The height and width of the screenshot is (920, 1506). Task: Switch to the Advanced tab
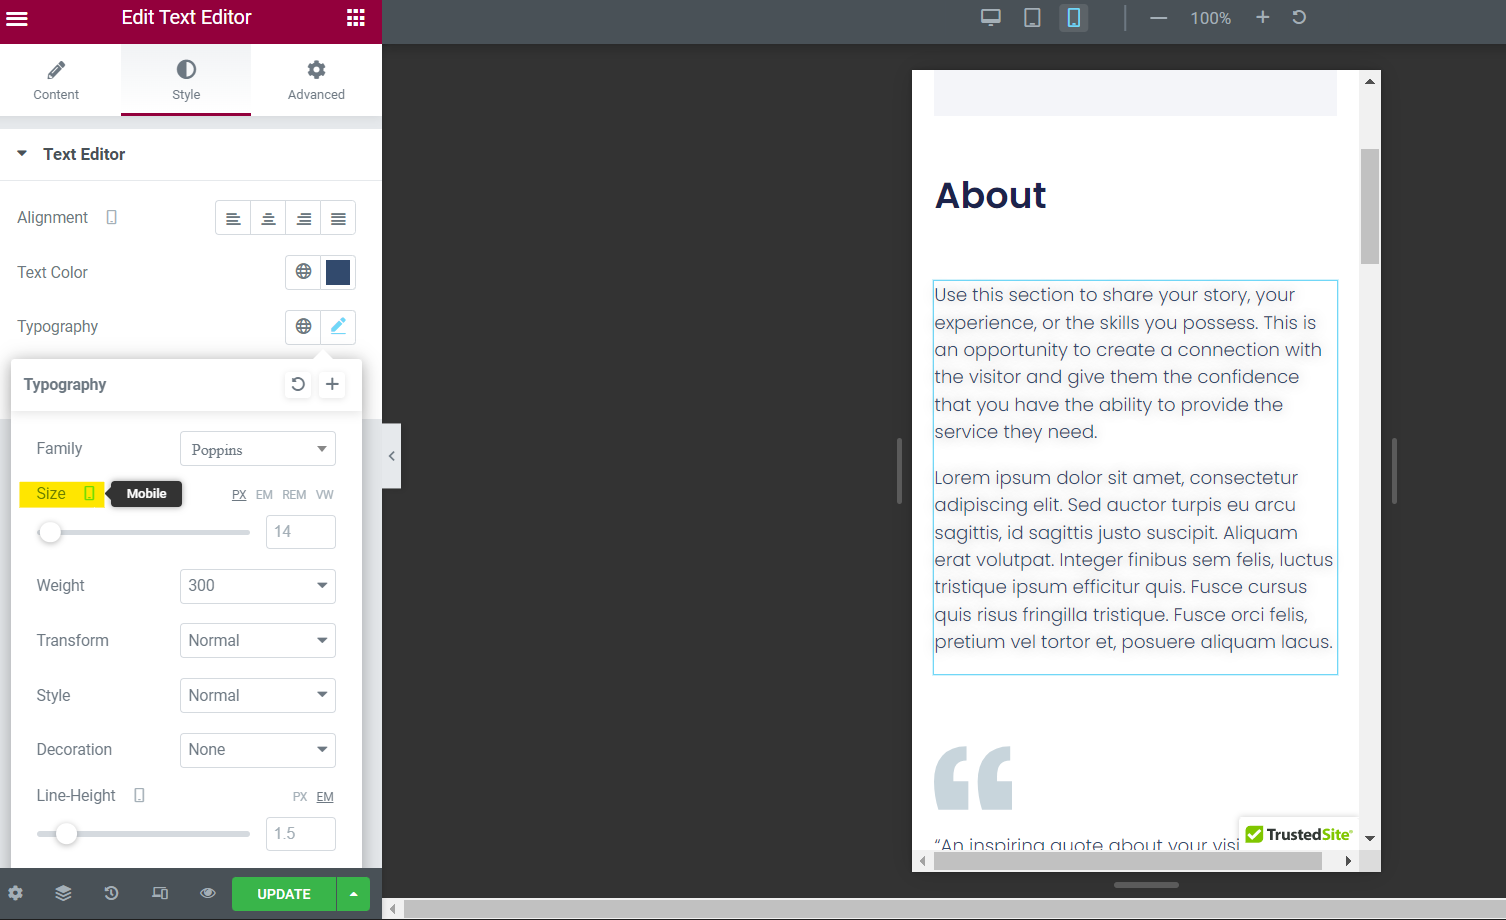click(x=316, y=79)
